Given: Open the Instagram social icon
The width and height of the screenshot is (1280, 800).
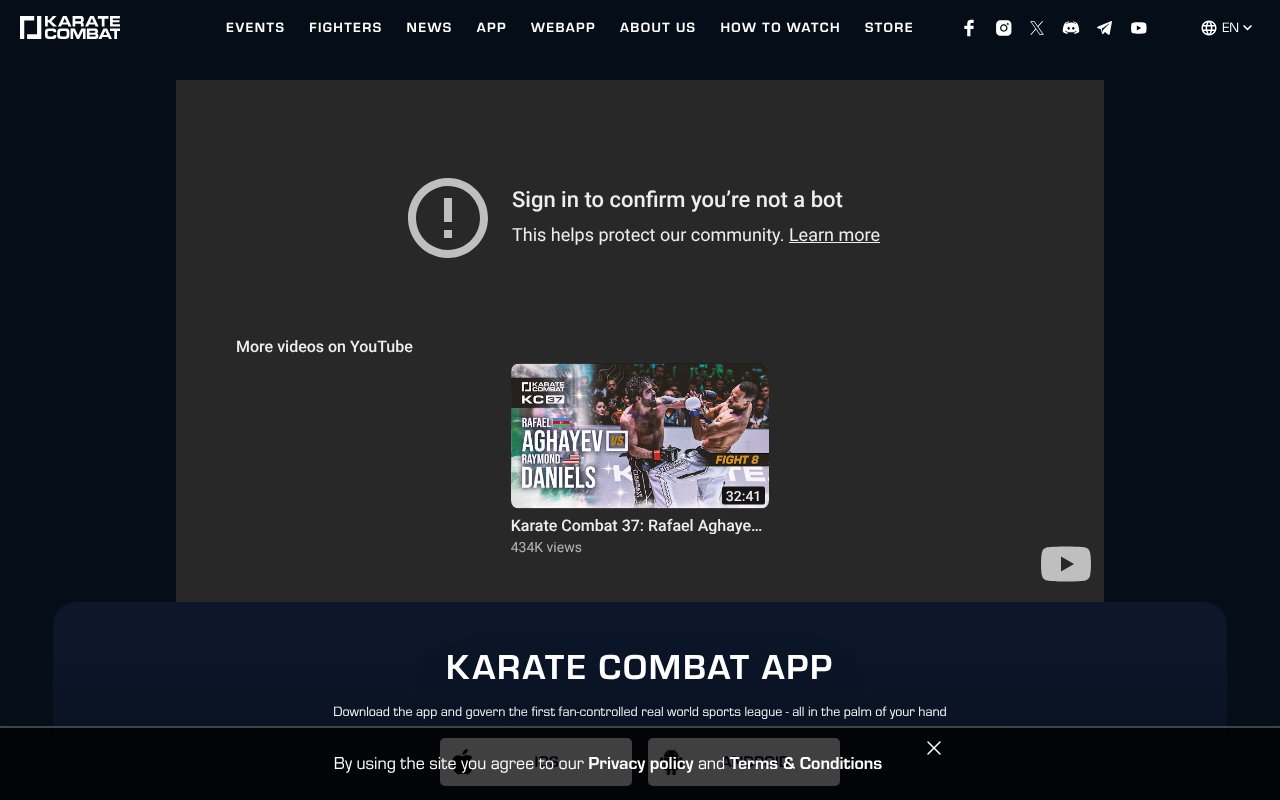Looking at the screenshot, I should [1003, 27].
